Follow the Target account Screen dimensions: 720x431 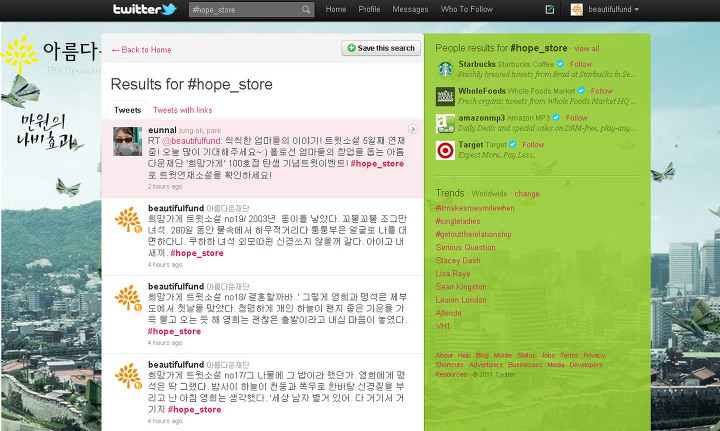pyautogui.click(x=531, y=144)
